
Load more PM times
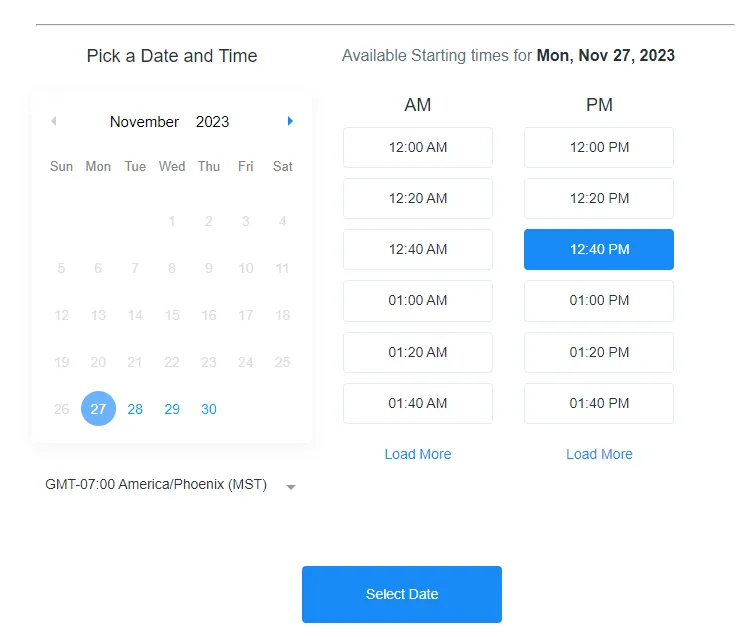[x=599, y=454]
